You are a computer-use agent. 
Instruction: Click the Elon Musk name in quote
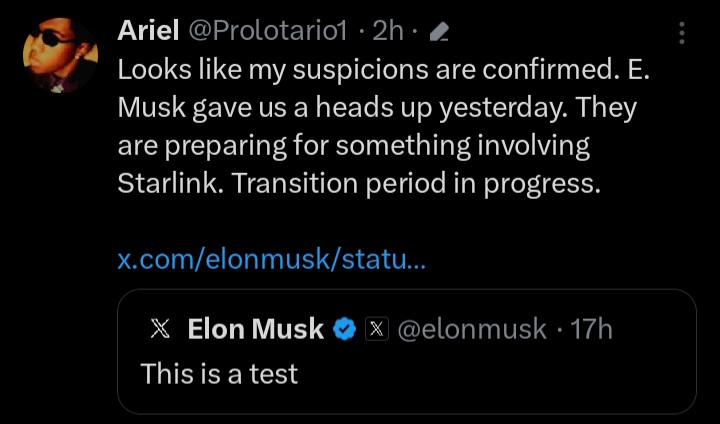coord(255,328)
